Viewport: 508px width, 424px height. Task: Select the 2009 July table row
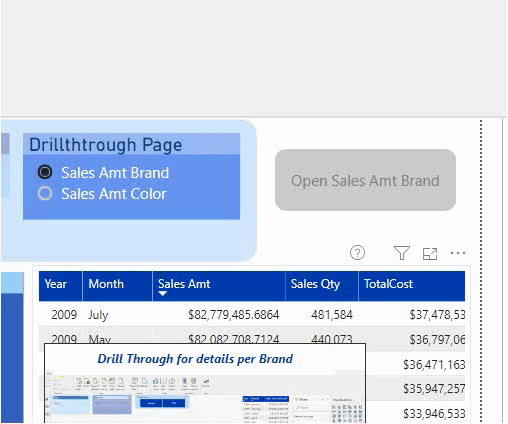pyautogui.click(x=252, y=314)
